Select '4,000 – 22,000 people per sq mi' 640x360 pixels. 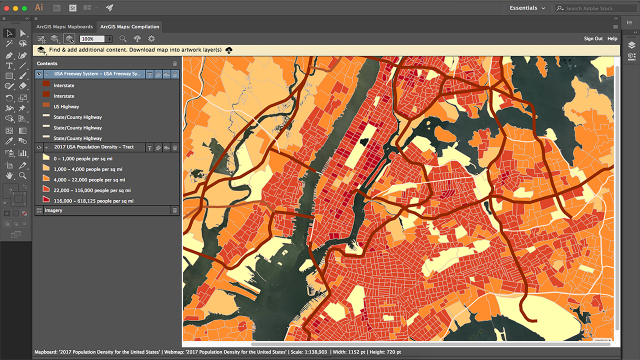[89, 180]
